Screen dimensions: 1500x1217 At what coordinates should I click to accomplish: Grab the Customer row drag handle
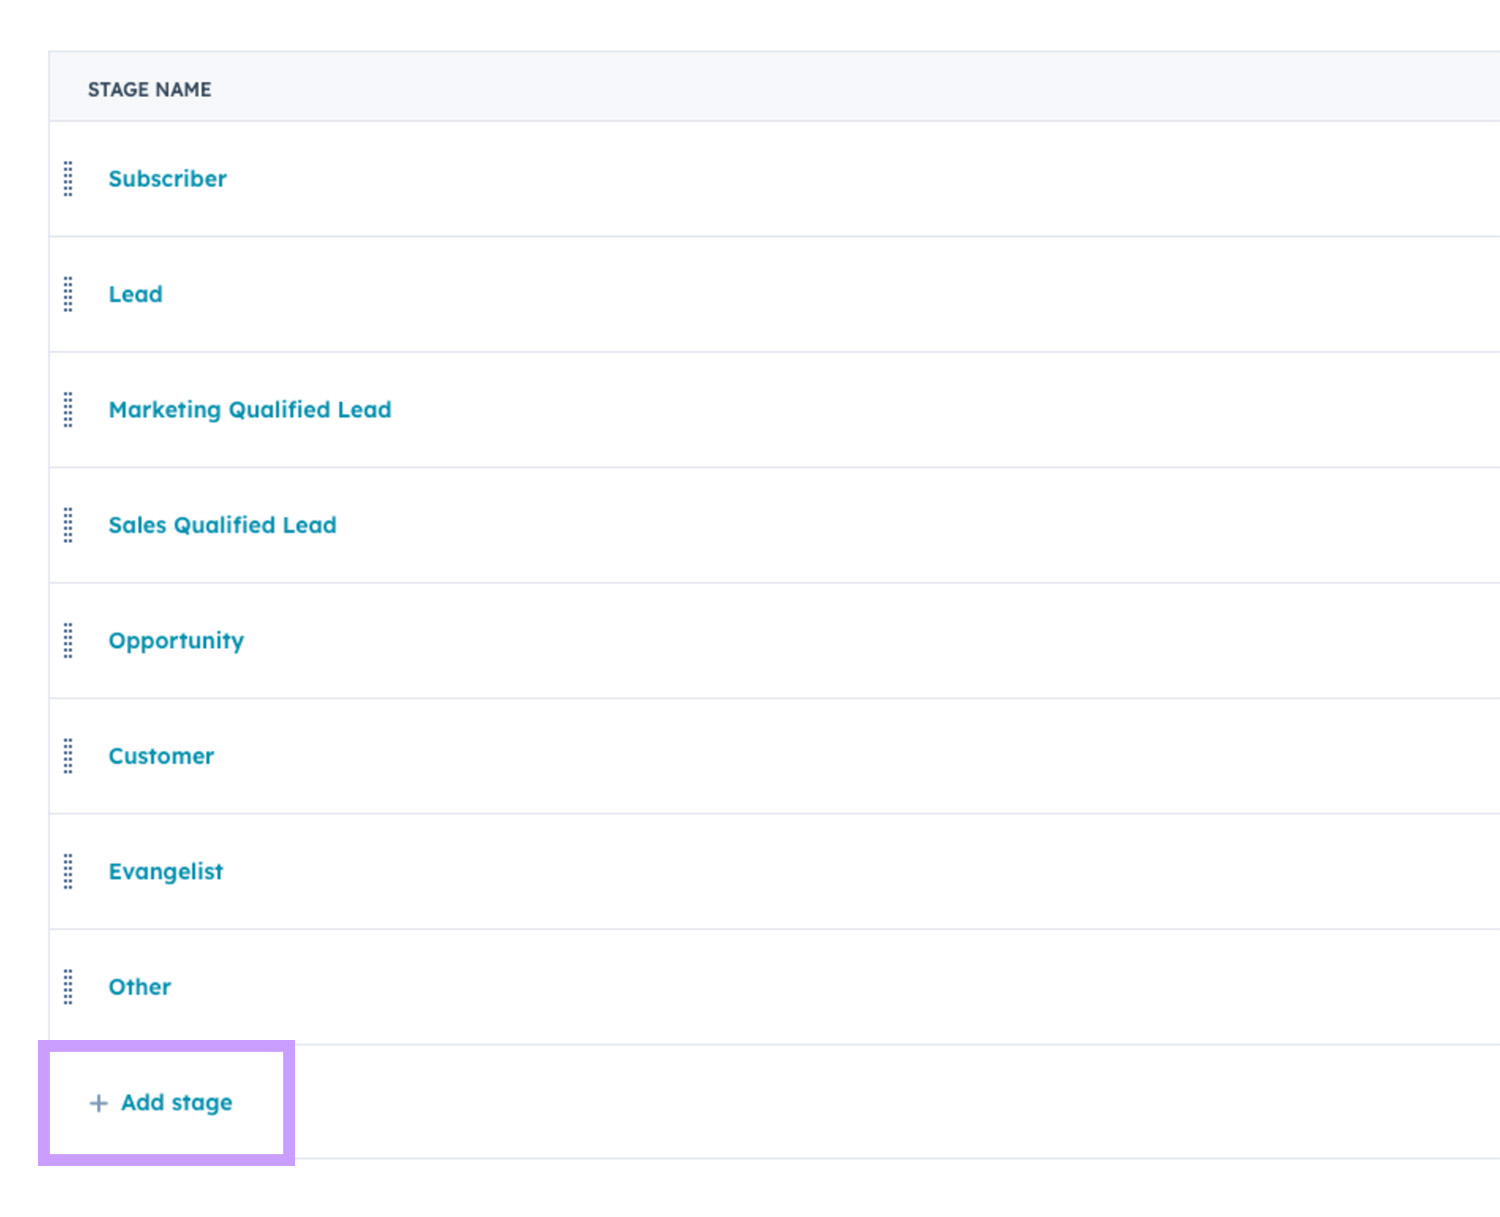68,756
